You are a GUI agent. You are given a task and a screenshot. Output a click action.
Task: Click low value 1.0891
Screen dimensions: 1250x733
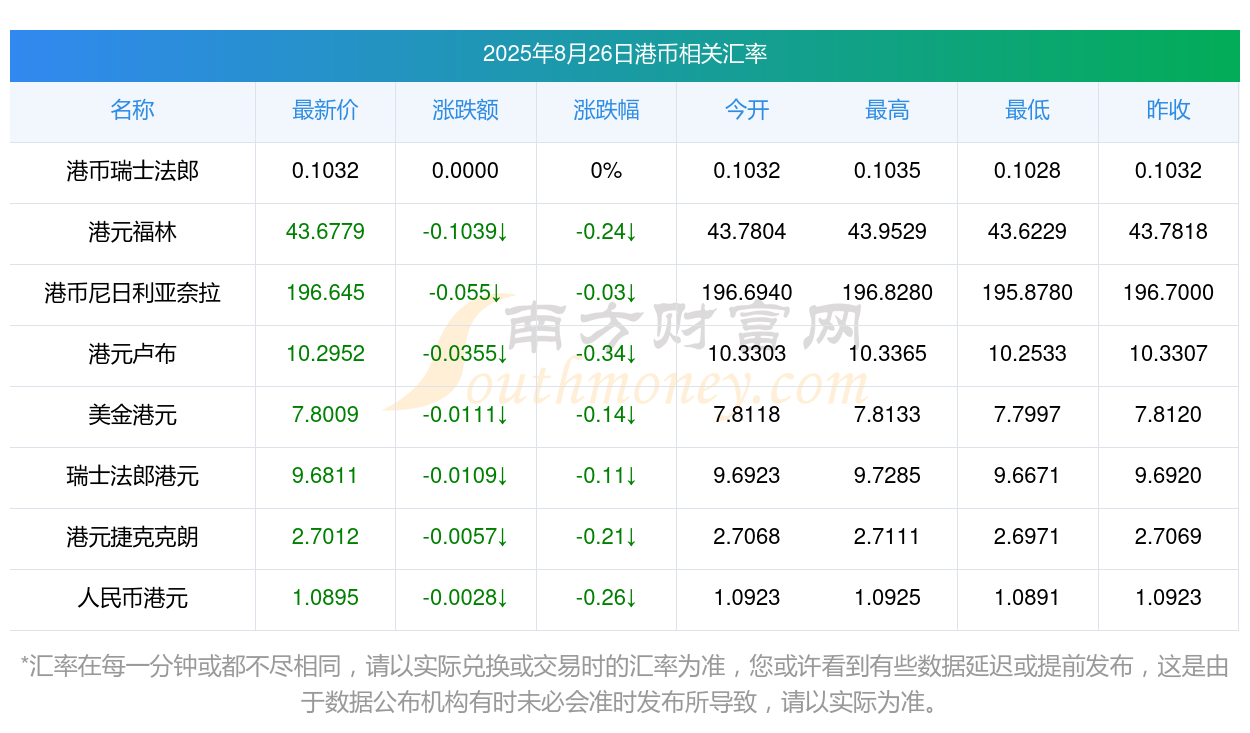[x=1027, y=598]
